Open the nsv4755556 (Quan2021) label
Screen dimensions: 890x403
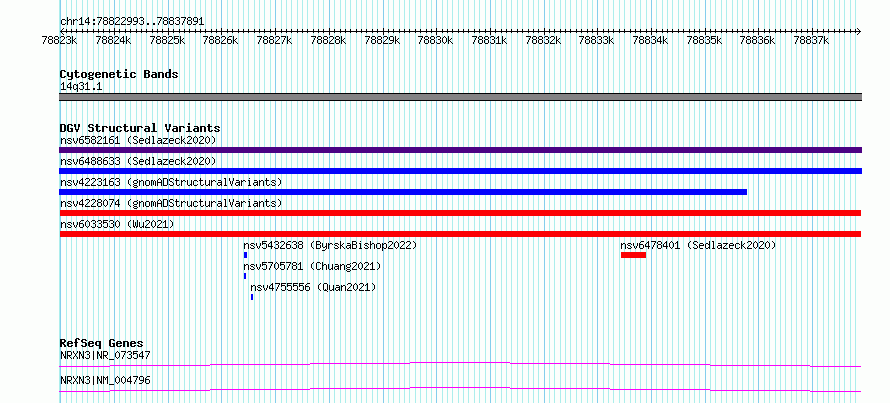313,287
